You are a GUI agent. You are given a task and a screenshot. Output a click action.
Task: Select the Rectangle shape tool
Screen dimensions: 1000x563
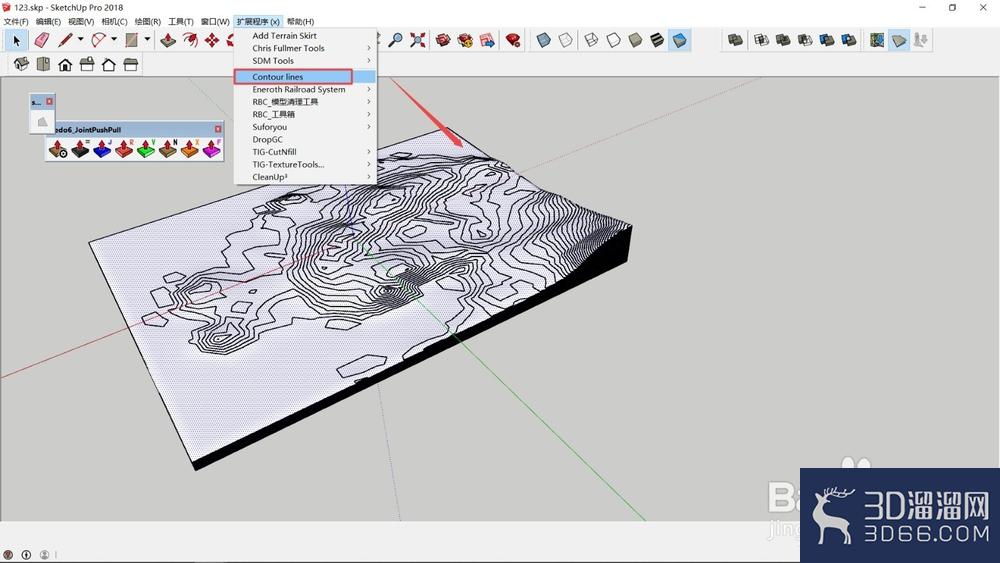pos(131,40)
